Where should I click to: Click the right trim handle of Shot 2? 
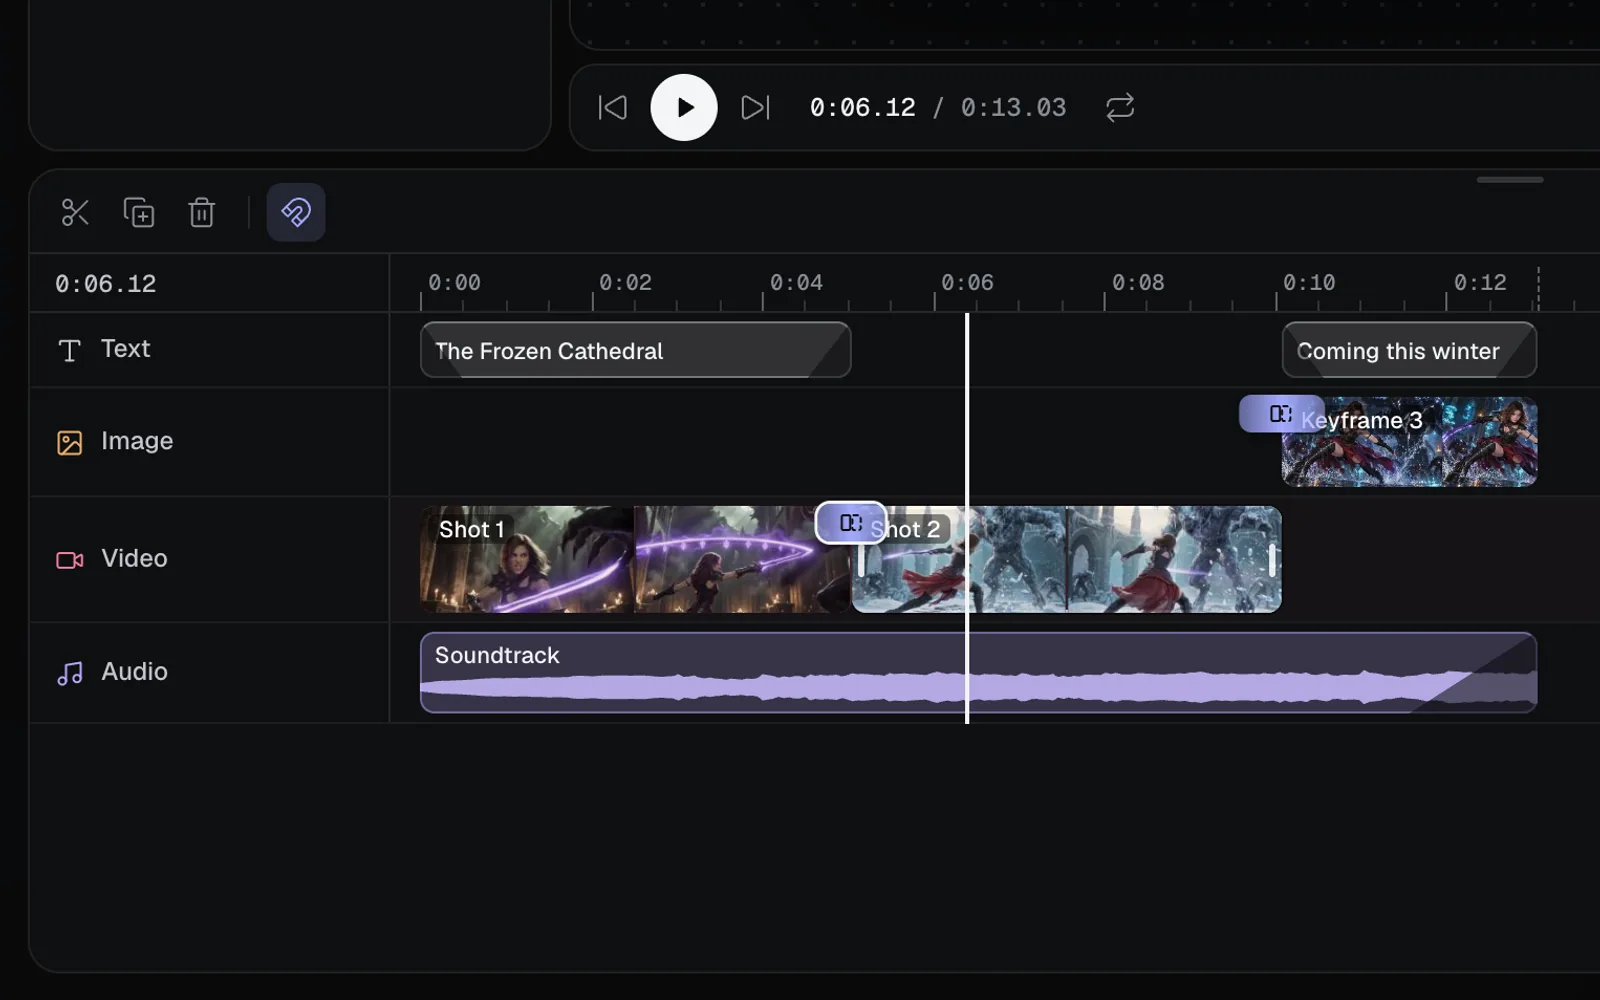coord(1272,560)
